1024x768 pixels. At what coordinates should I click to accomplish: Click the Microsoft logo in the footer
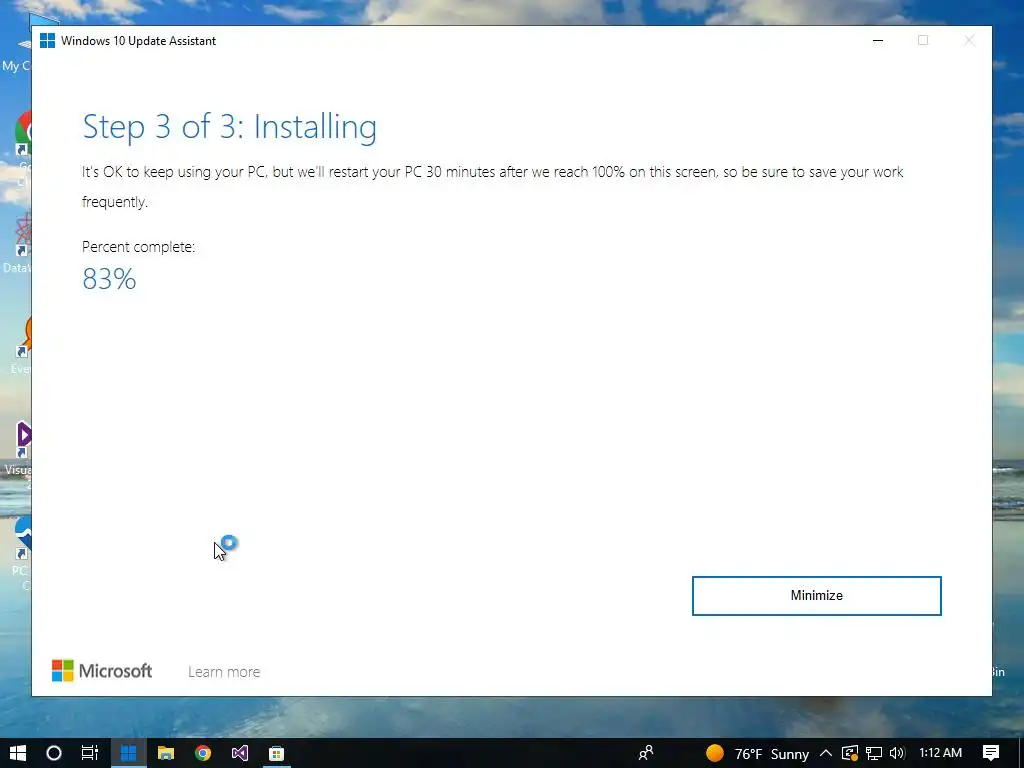pyautogui.click(x=102, y=671)
